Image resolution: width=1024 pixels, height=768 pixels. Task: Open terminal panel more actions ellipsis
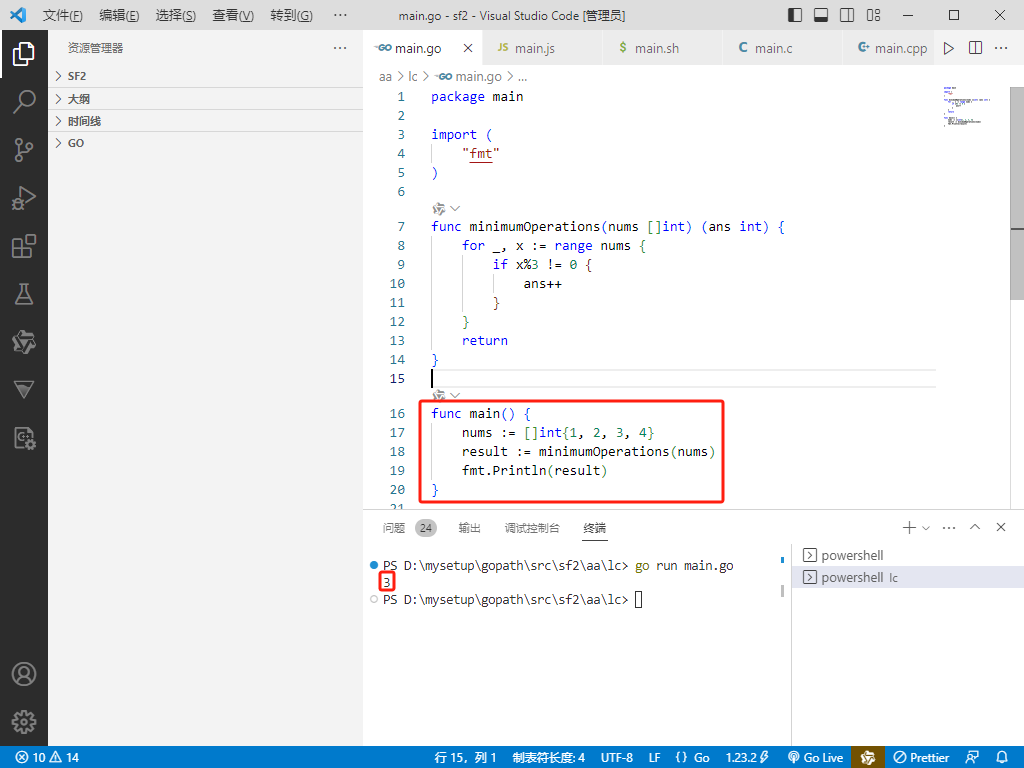[x=949, y=527]
